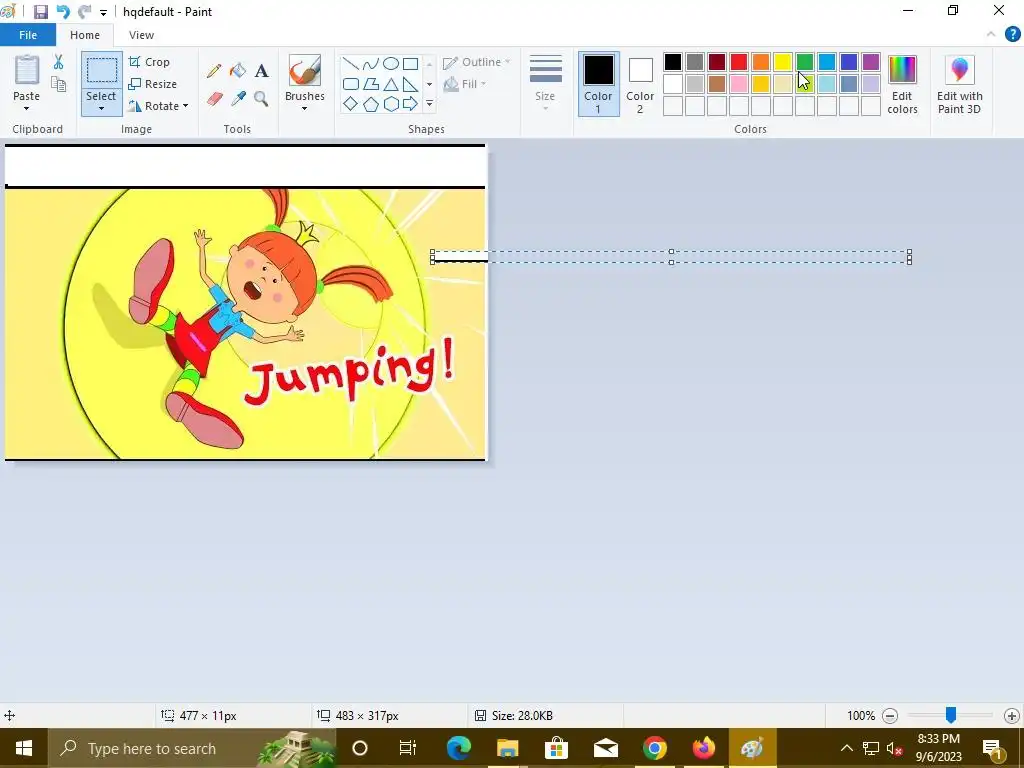Collapse the ribbon with chevron
1024x768 pixels.
pos(991,35)
